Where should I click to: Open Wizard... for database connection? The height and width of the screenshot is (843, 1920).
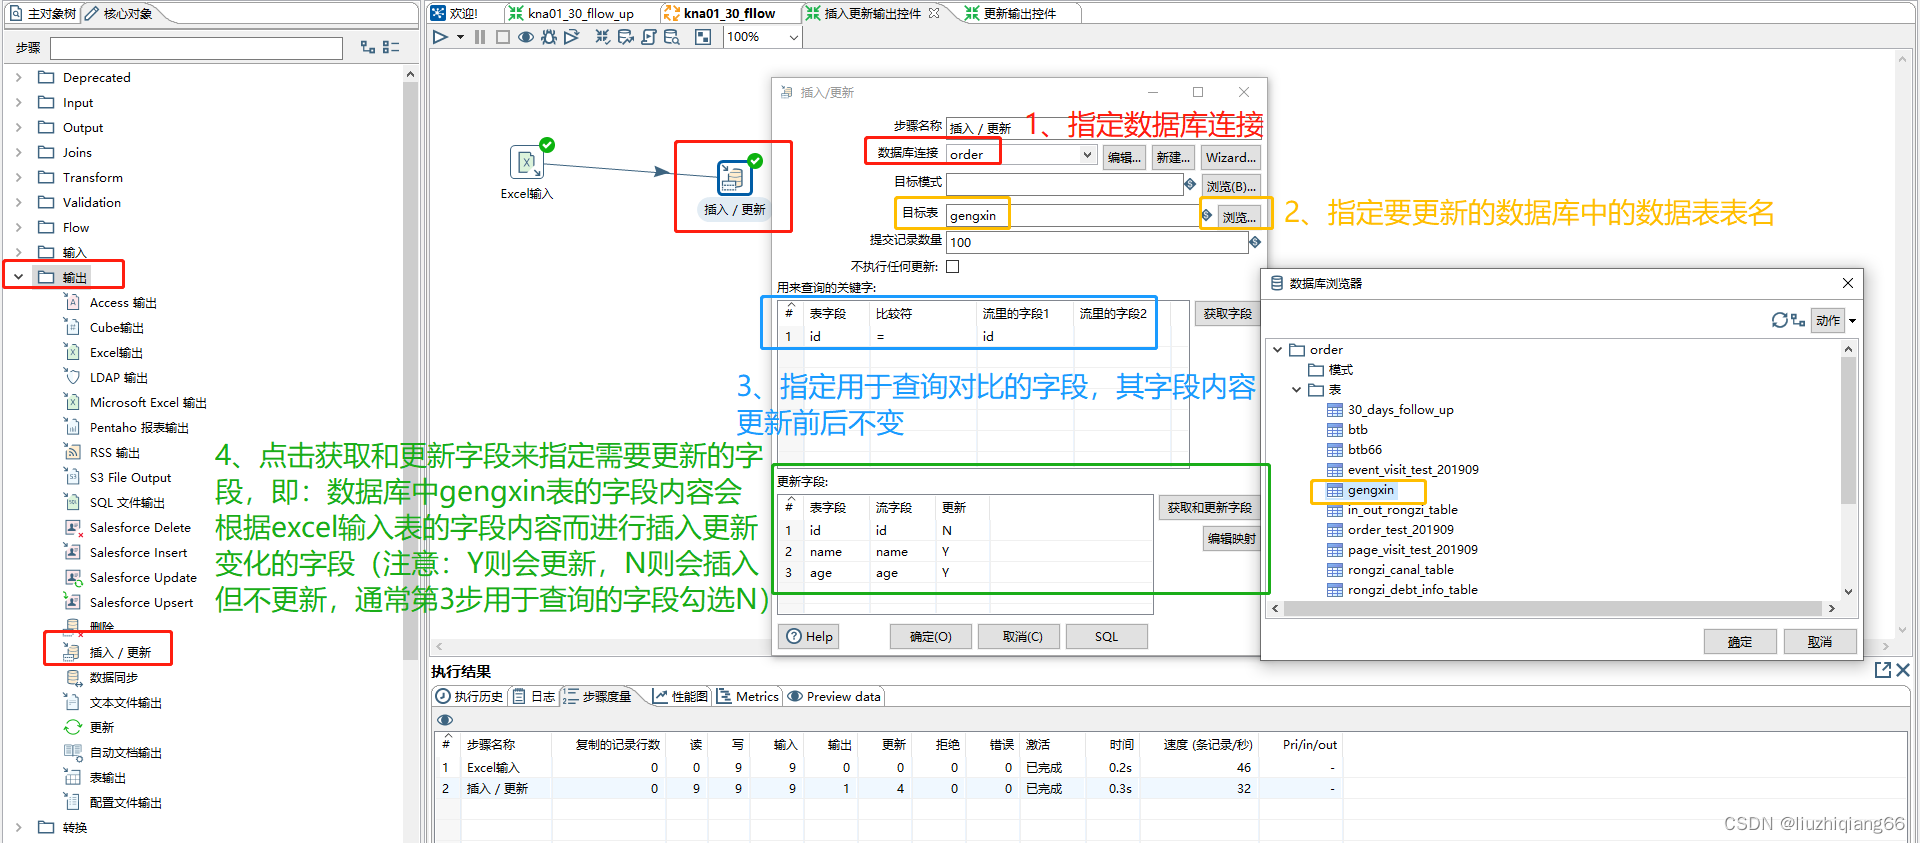[x=1230, y=157]
